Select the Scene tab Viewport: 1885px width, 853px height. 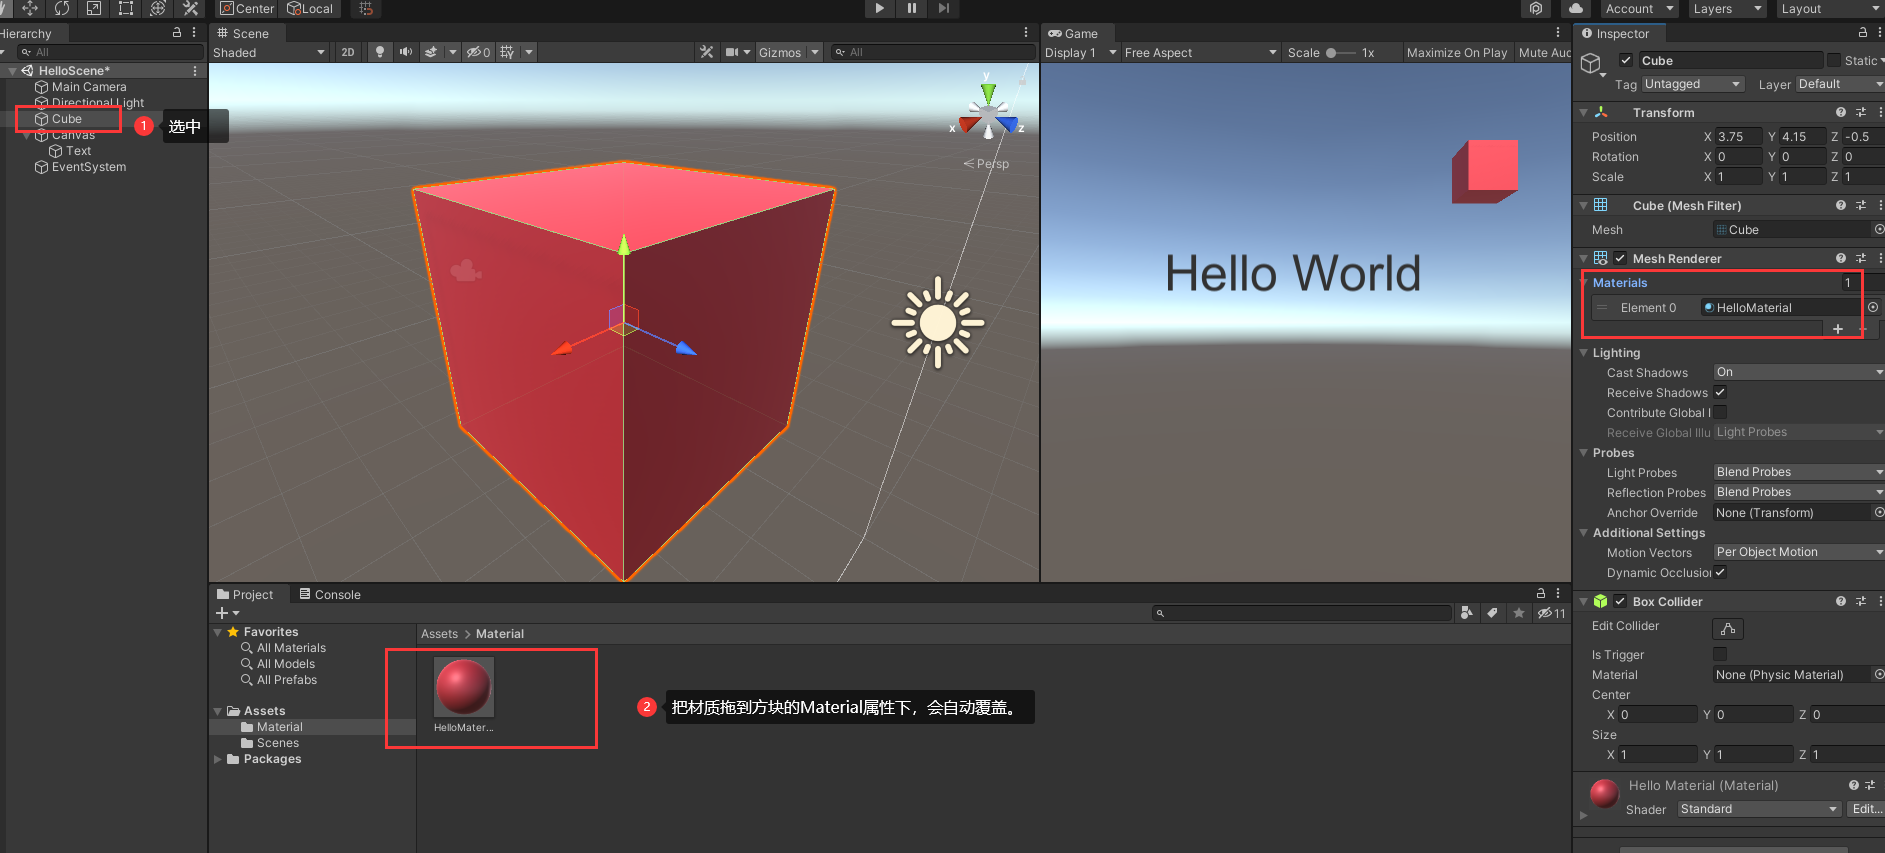click(x=243, y=33)
